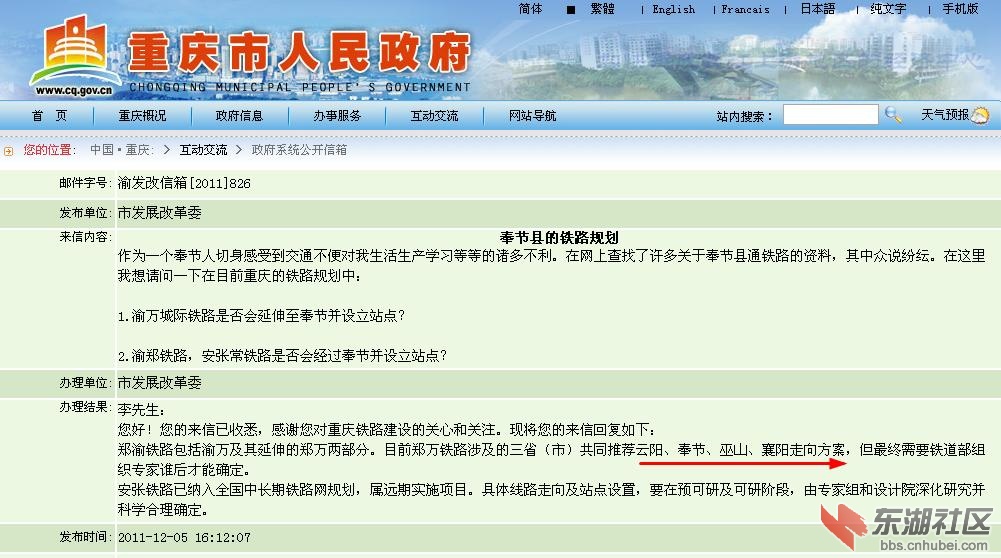Screen dimensions: 1001x558
Task: Open the 办事服务 menu item
Action: point(337,116)
